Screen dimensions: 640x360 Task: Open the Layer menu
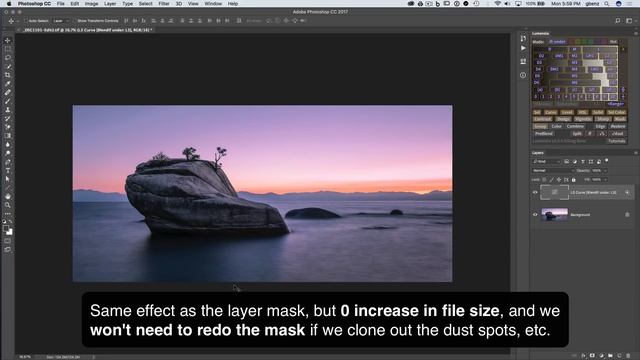(110, 4)
